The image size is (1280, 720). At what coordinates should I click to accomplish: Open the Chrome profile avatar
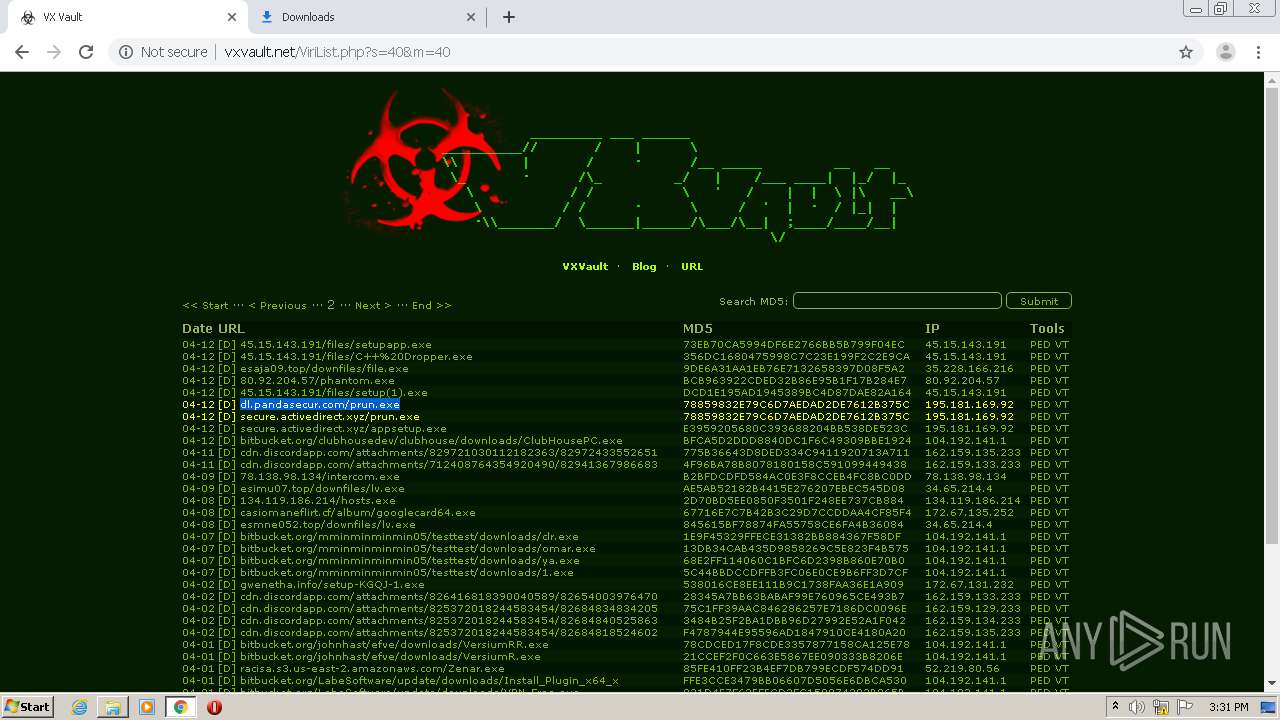[1225, 52]
